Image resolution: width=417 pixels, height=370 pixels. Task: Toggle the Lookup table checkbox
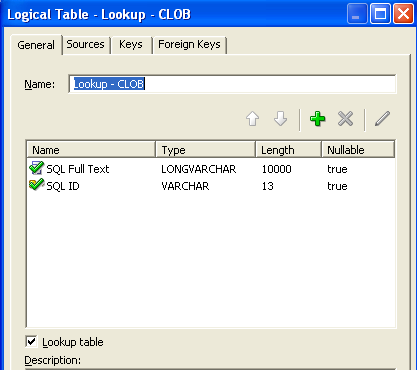[x=31, y=342]
